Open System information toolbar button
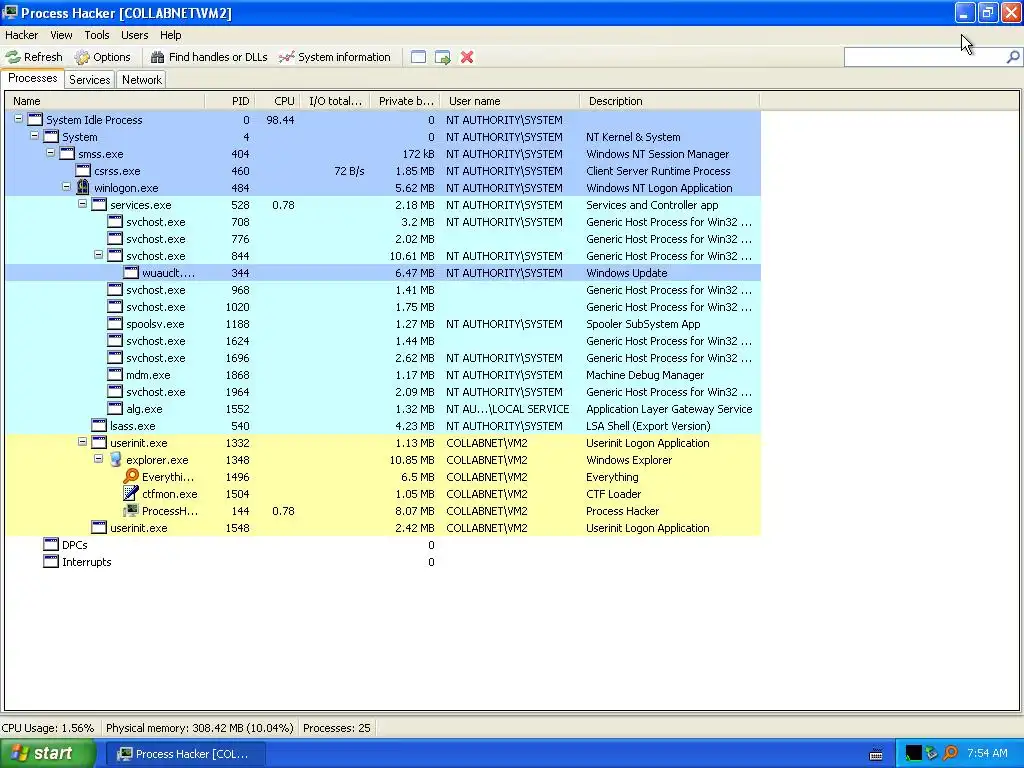 click(334, 57)
